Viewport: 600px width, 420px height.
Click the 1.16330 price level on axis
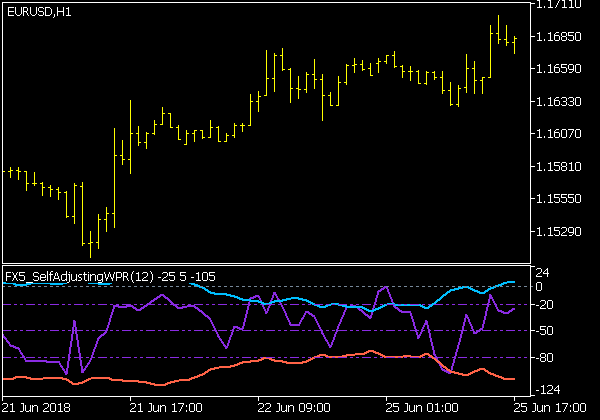tap(561, 102)
